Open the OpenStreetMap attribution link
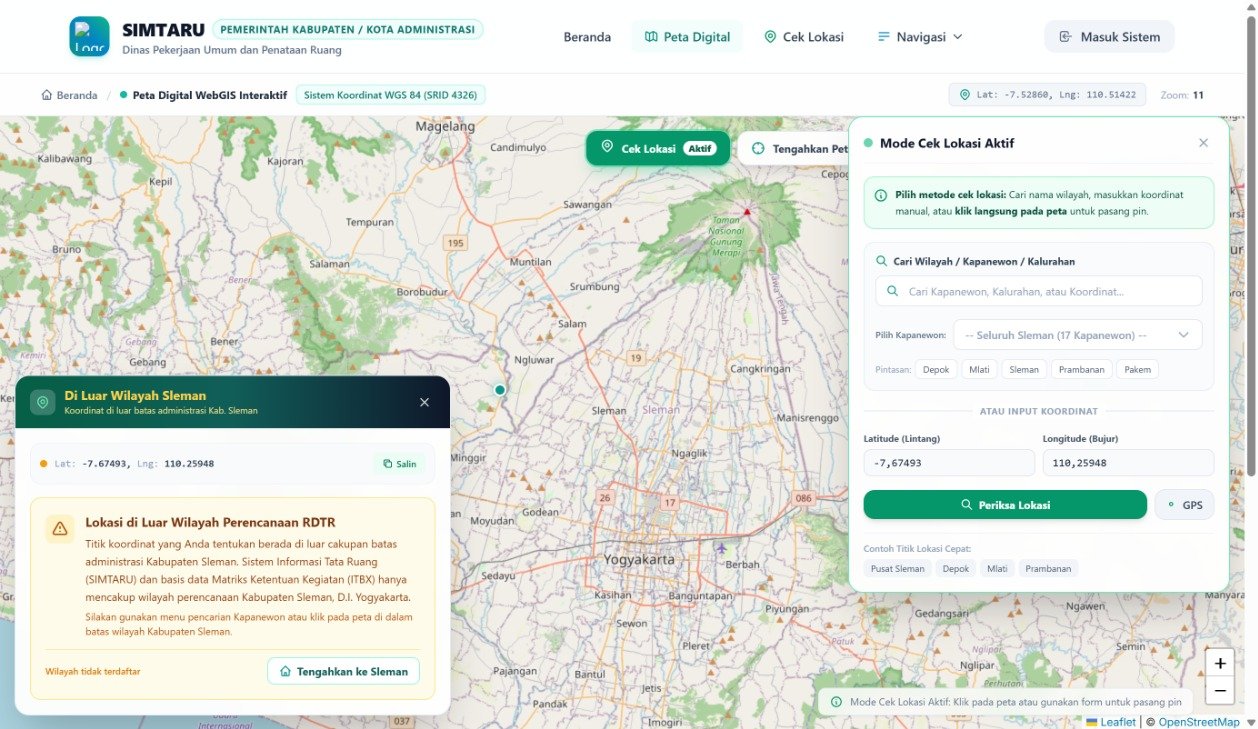1258x729 pixels. tap(1199, 722)
